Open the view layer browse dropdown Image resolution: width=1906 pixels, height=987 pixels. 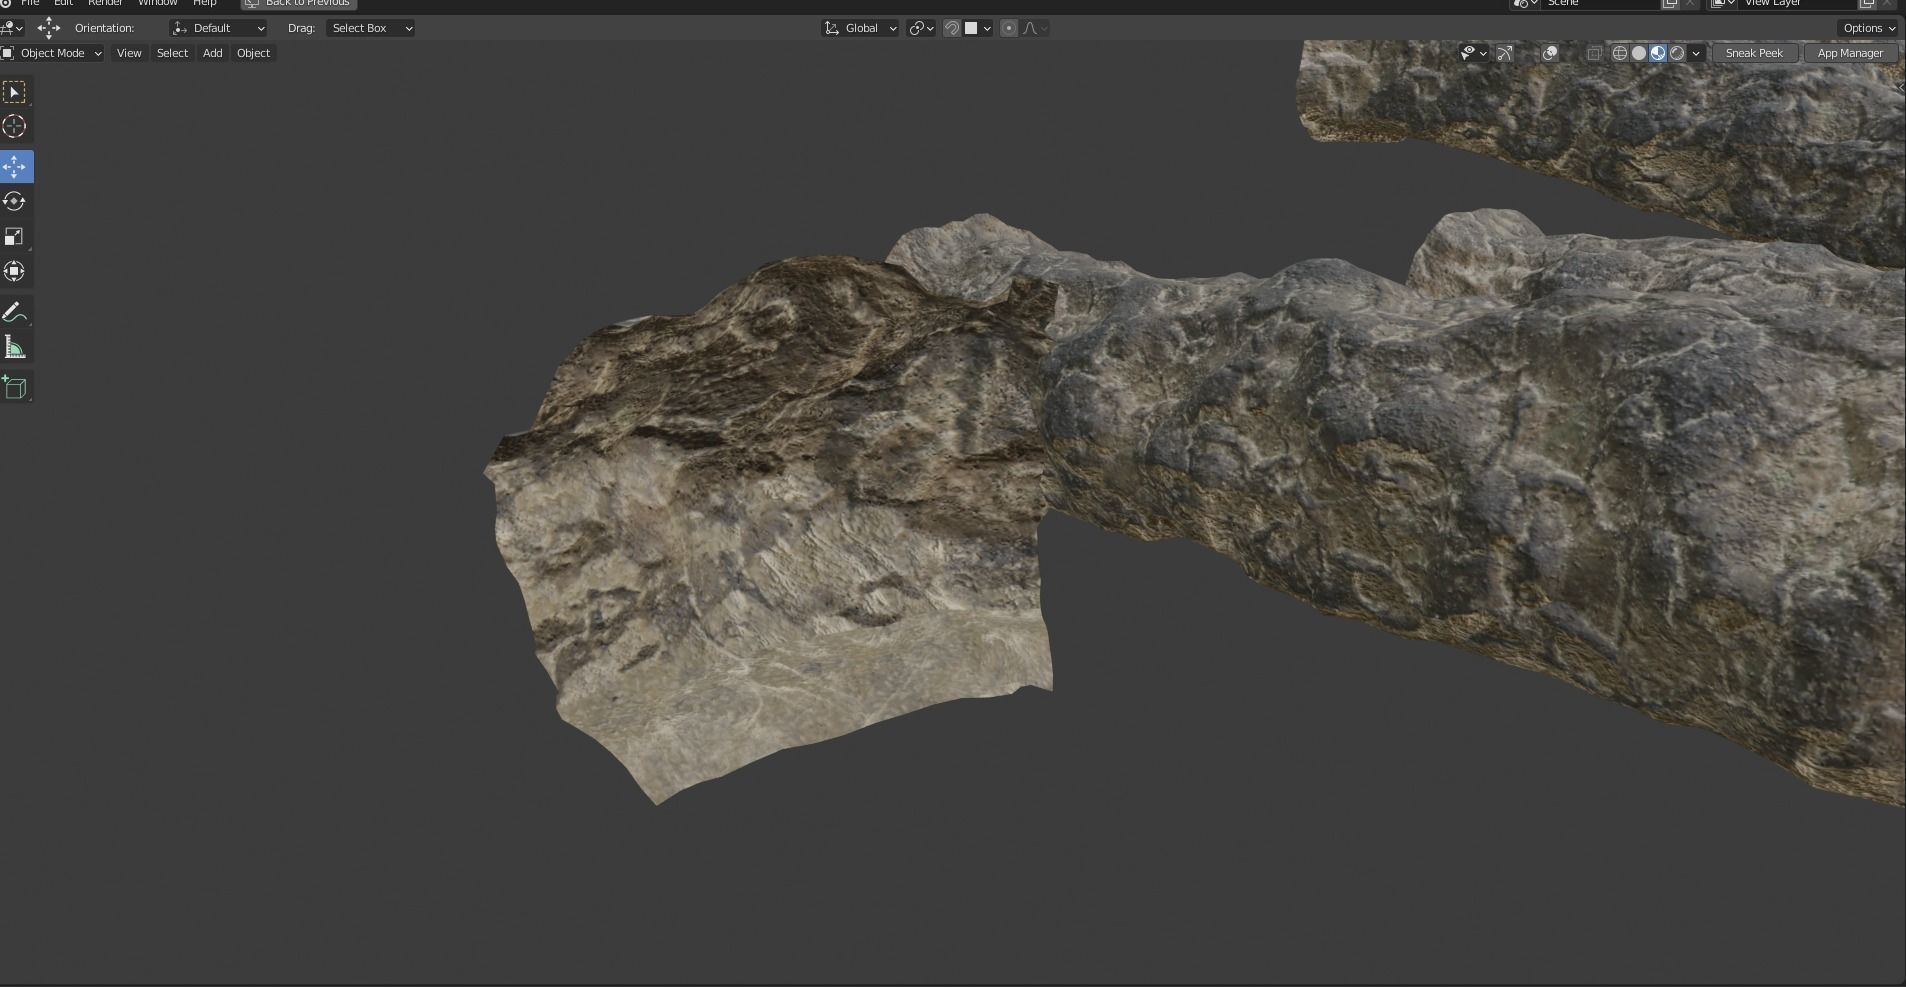click(1723, 4)
